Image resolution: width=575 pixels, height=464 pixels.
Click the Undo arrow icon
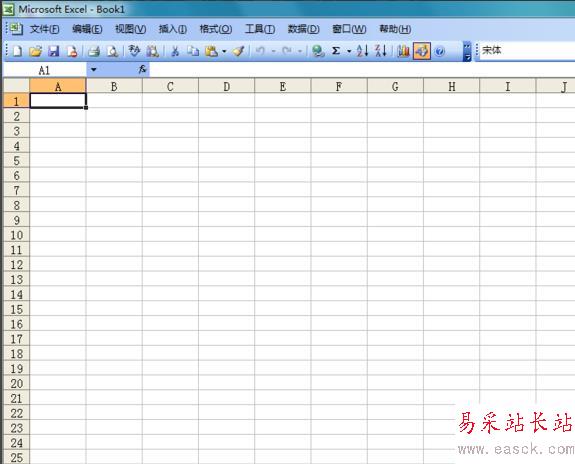pos(260,51)
